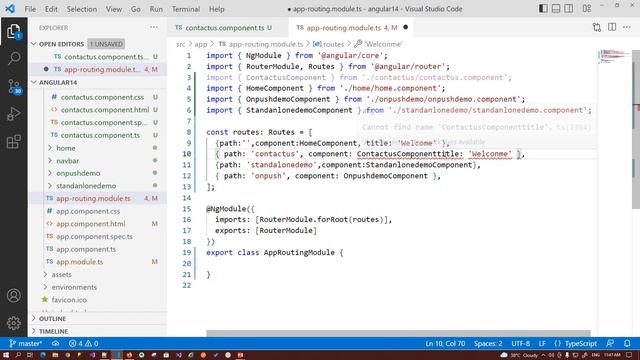
Task: Click the 1 UNSAVED badge
Action: 106,44
